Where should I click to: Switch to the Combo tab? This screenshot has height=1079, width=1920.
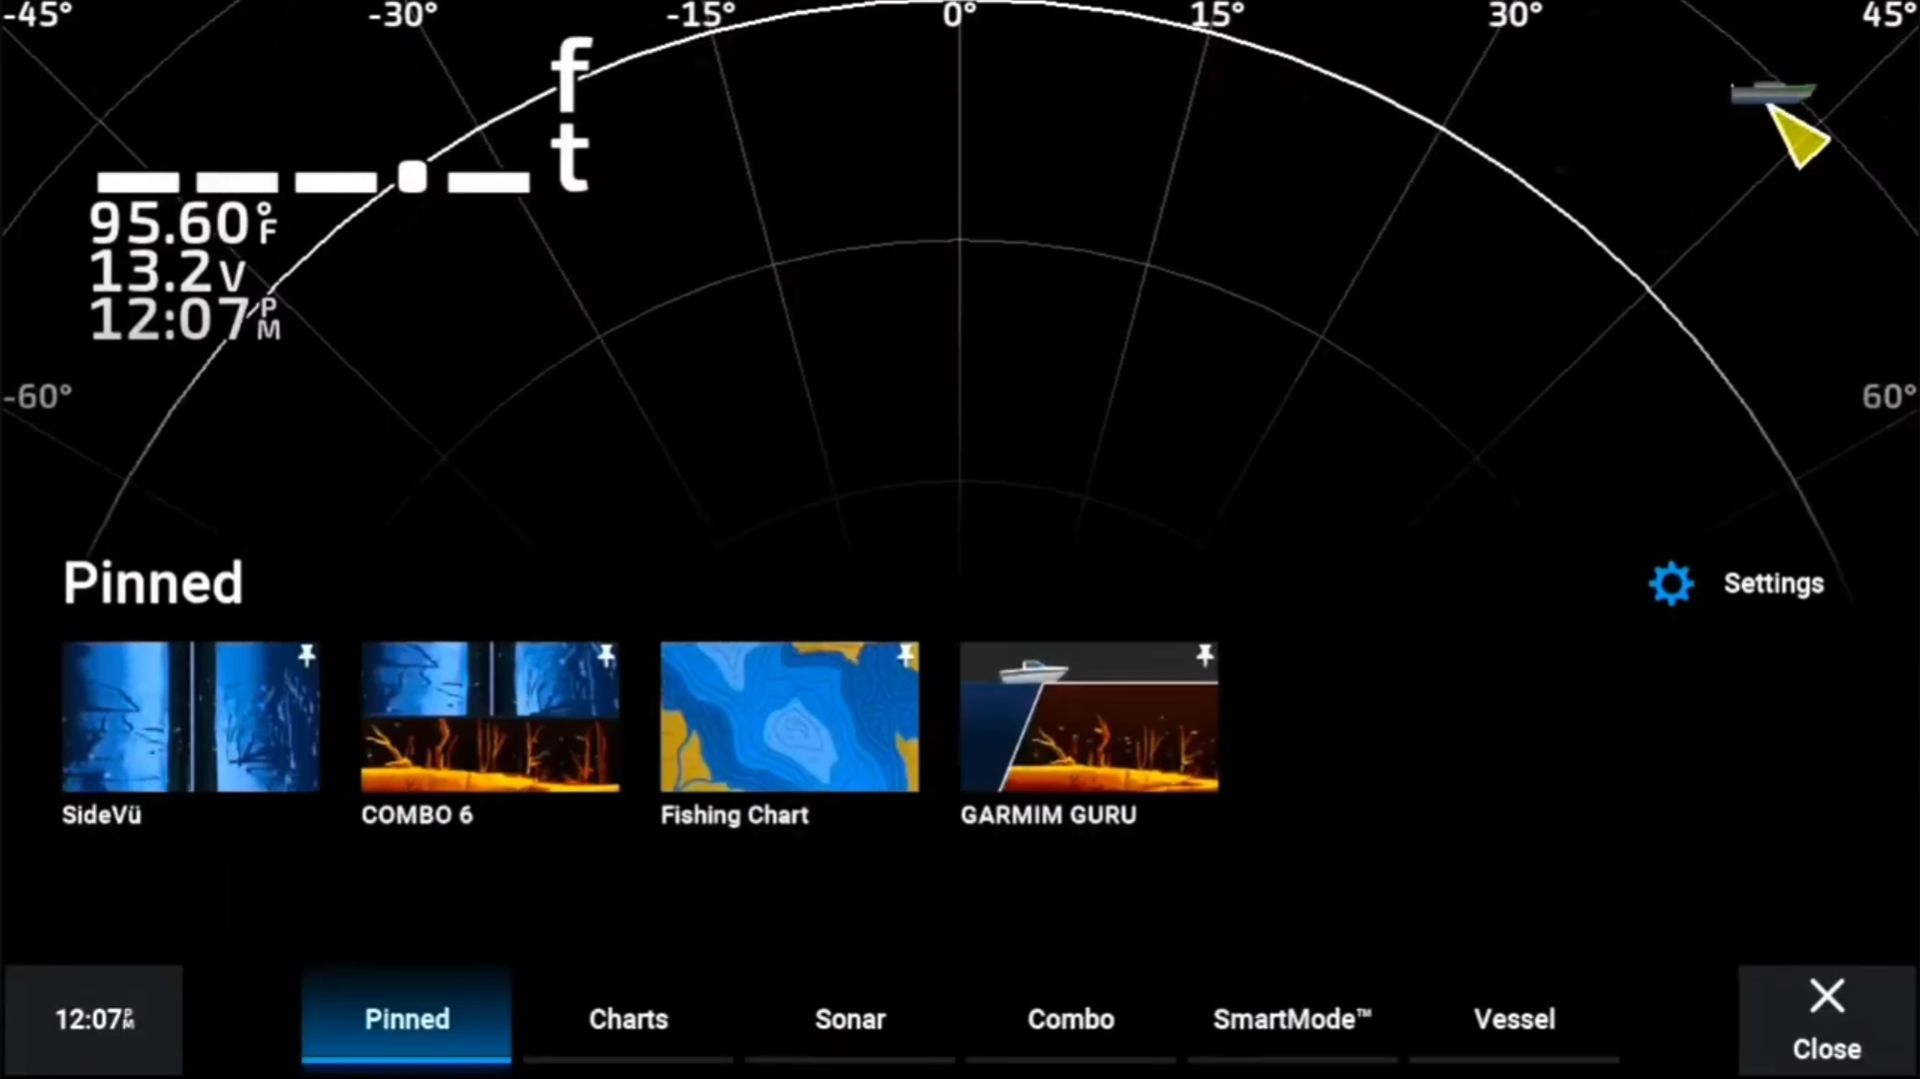click(1071, 1018)
